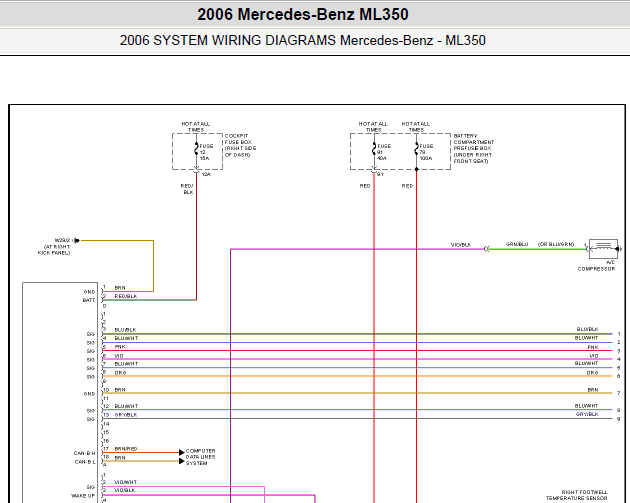Click the right-side 'BLU/BLK' label at terminal 1
Viewport: 630px width, 503px height.
click(587, 329)
